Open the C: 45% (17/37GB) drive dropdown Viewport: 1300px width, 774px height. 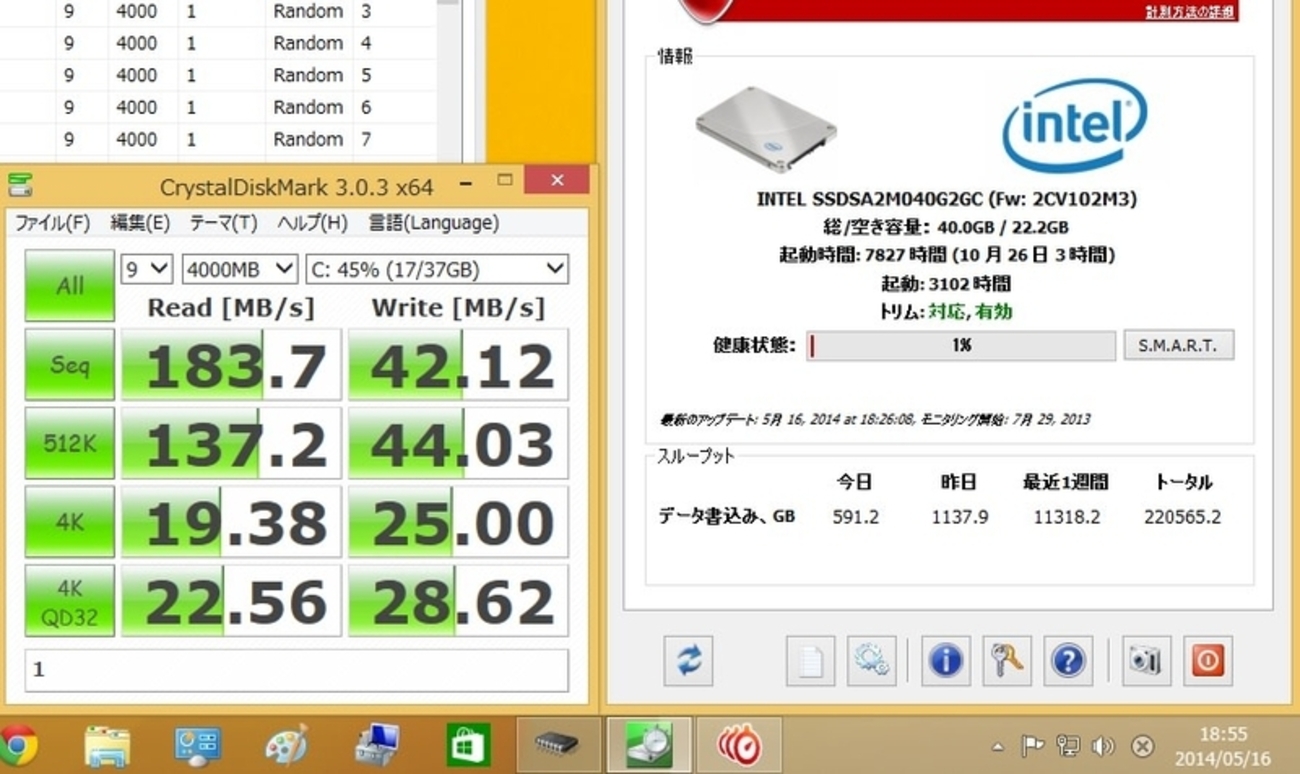pyautogui.click(x=436, y=269)
